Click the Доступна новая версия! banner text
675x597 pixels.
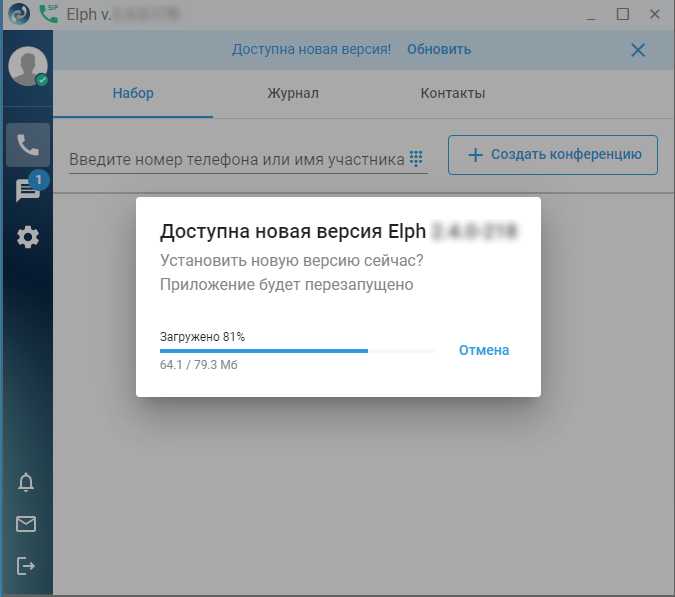pos(312,49)
